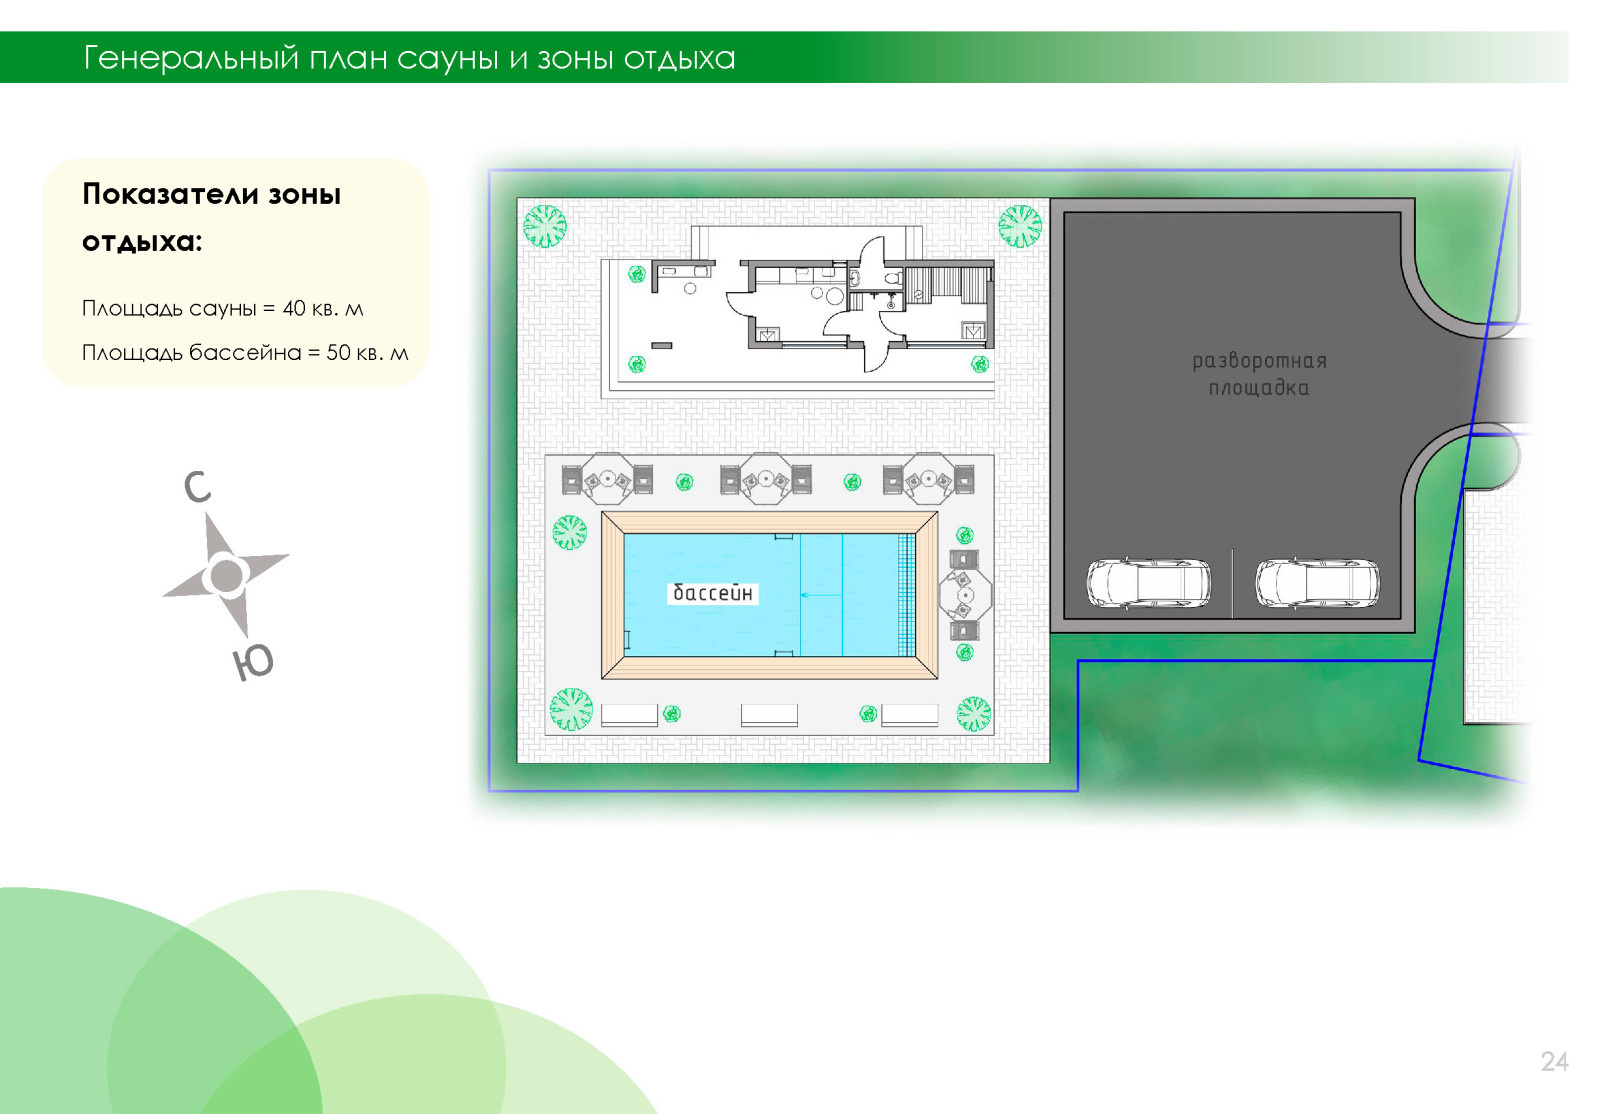Click the umbrella table right of the pool
1600x1114 pixels.
tap(965, 595)
